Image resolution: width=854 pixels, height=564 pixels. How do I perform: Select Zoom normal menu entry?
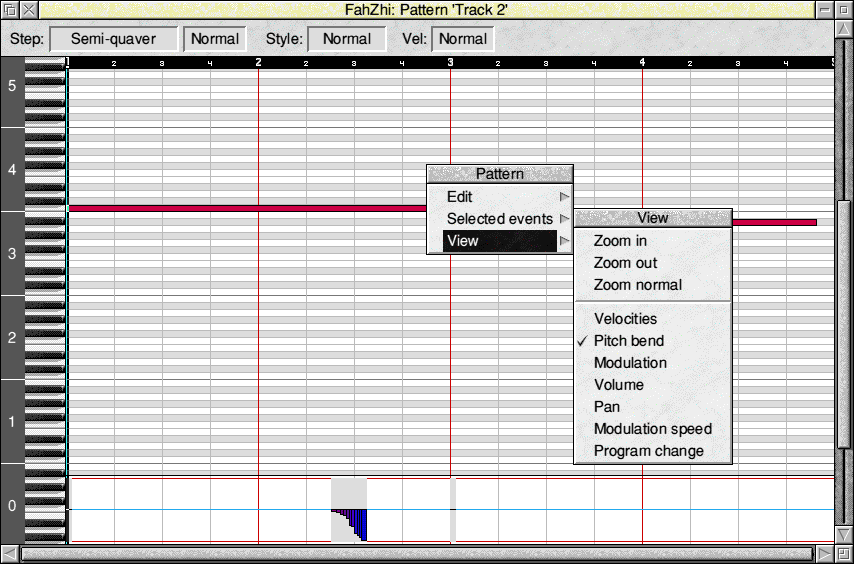tap(637, 285)
